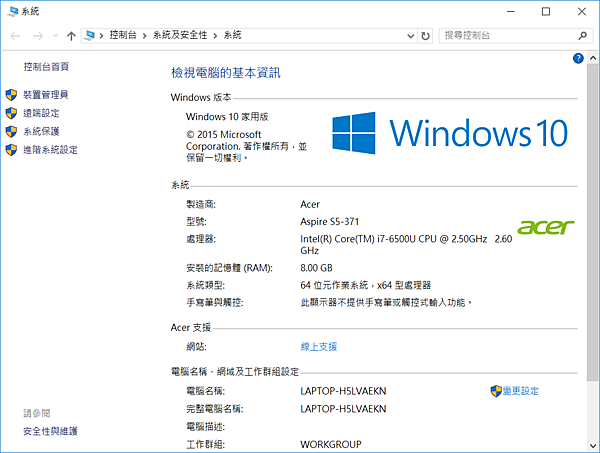This screenshot has height=453, width=600.
Task: Click the Windows 10 家用版 text
Action: 227,117
